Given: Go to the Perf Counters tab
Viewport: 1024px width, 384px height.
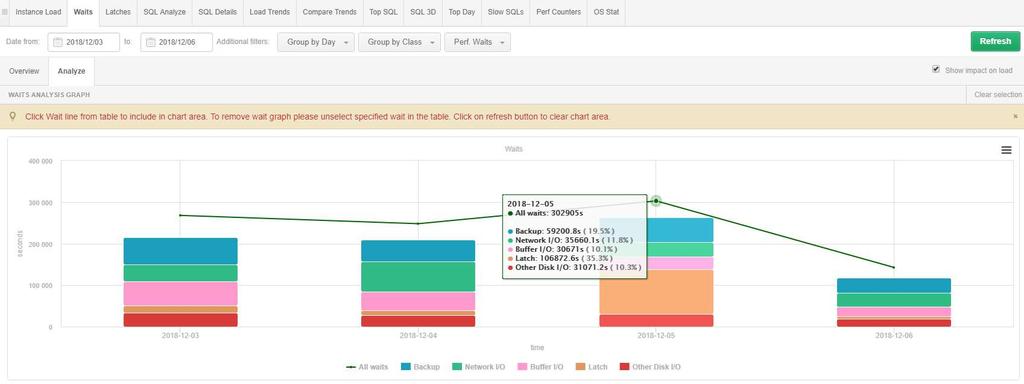Looking at the screenshot, I should click(x=558, y=12).
